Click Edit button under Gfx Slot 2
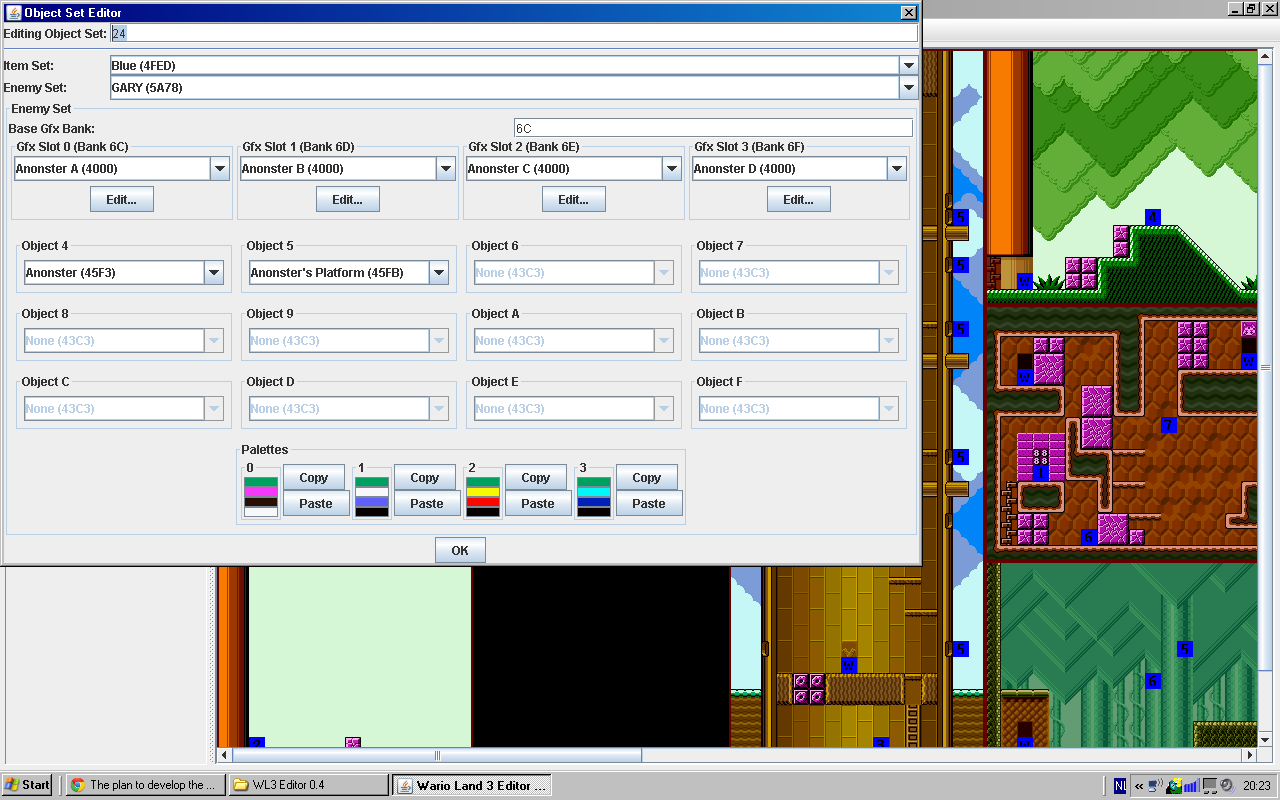Image resolution: width=1280 pixels, height=800 pixels. pos(573,200)
